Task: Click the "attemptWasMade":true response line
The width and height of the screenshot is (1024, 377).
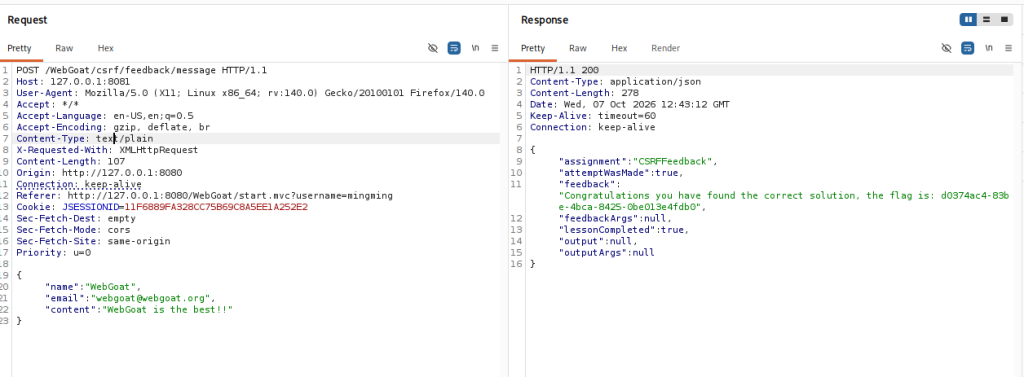Action: pos(621,172)
